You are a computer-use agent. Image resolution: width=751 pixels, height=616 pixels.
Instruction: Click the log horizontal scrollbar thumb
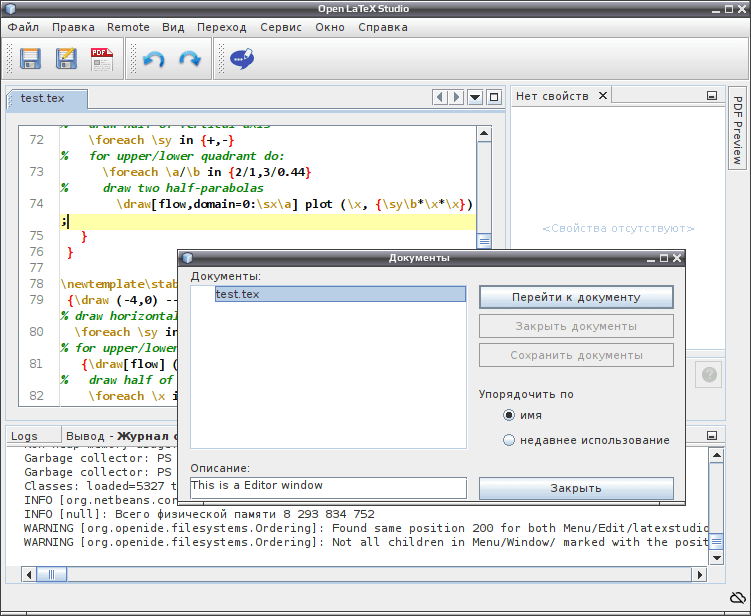coord(52,574)
